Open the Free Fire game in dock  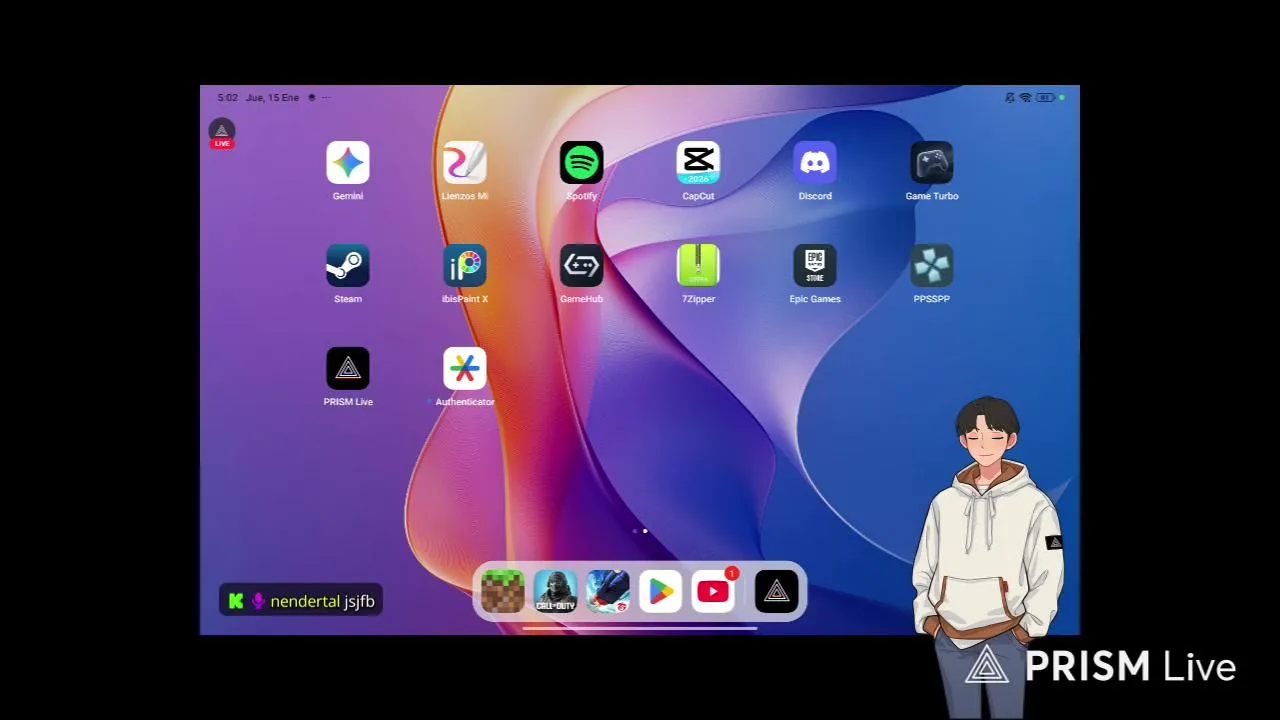[608, 591]
